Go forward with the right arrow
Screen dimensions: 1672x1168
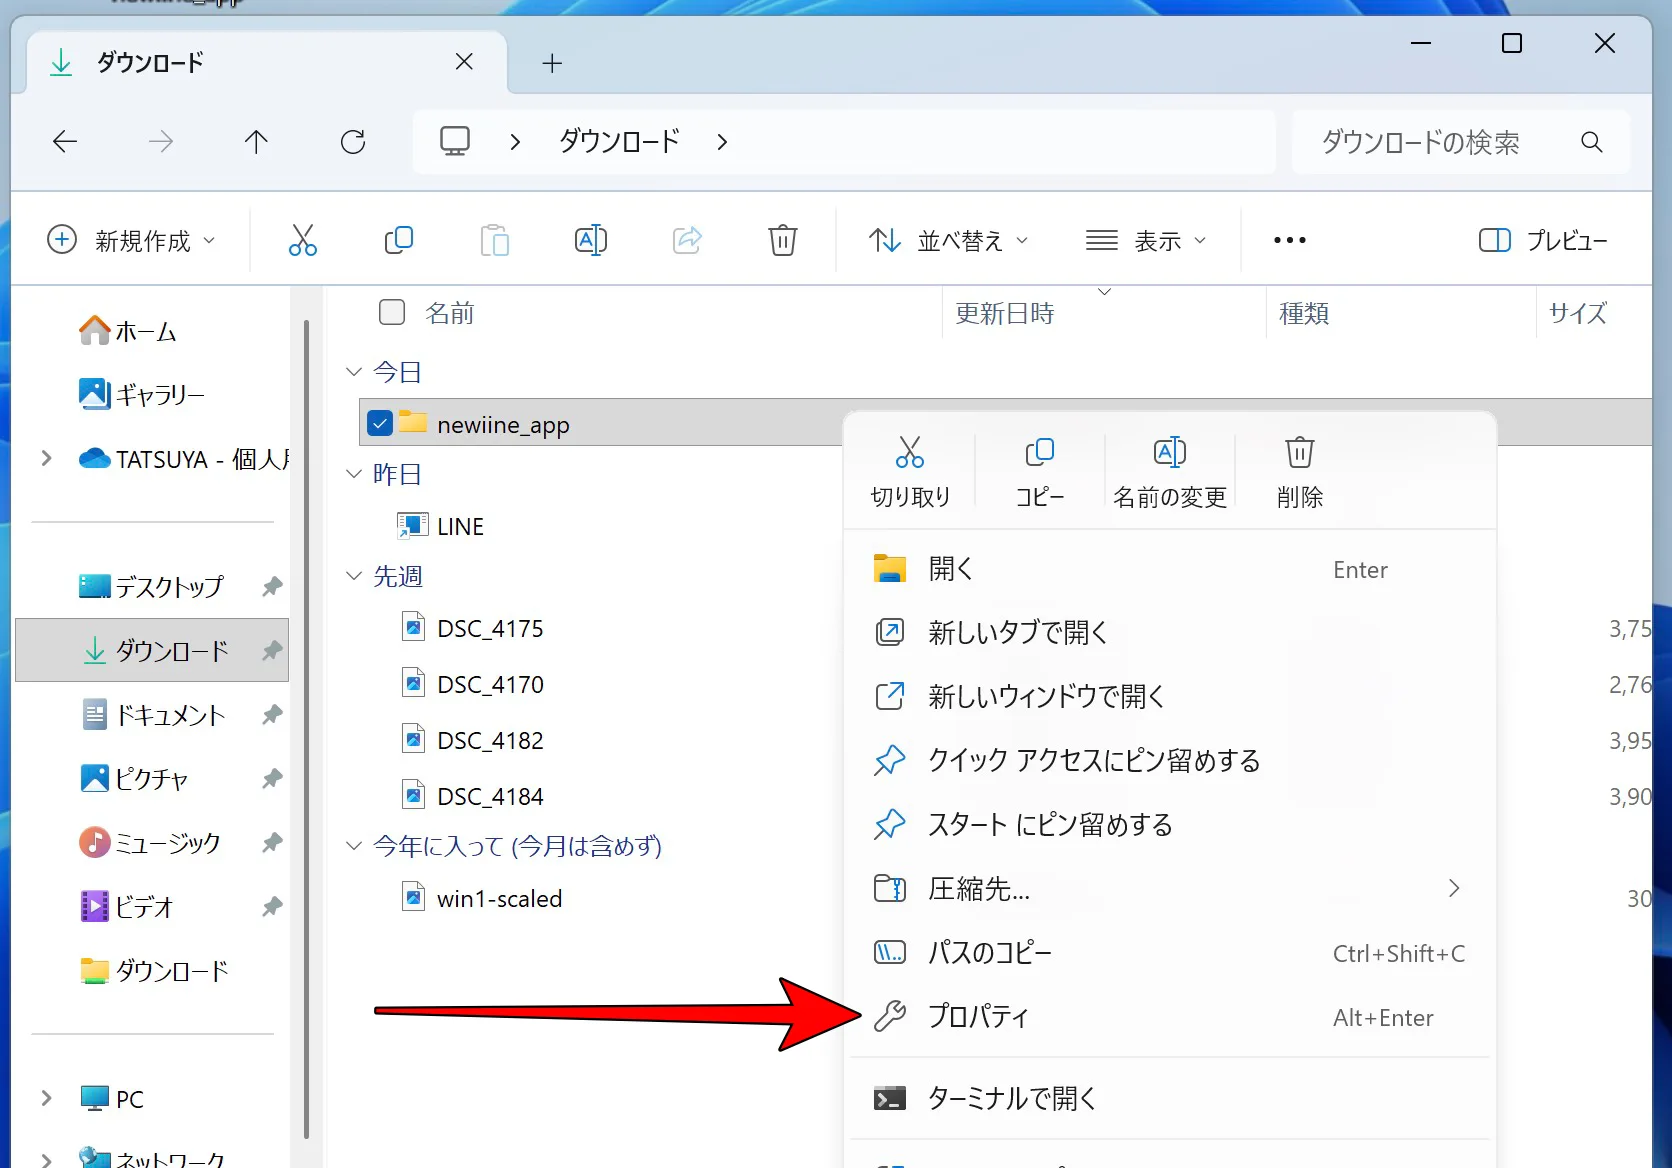160,142
